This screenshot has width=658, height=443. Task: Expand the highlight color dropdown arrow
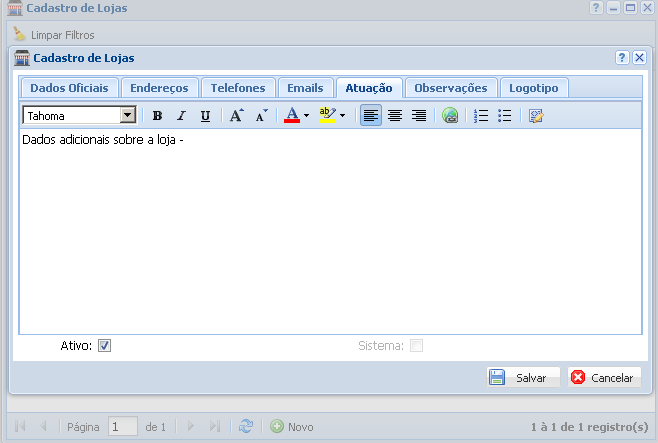(x=342, y=116)
